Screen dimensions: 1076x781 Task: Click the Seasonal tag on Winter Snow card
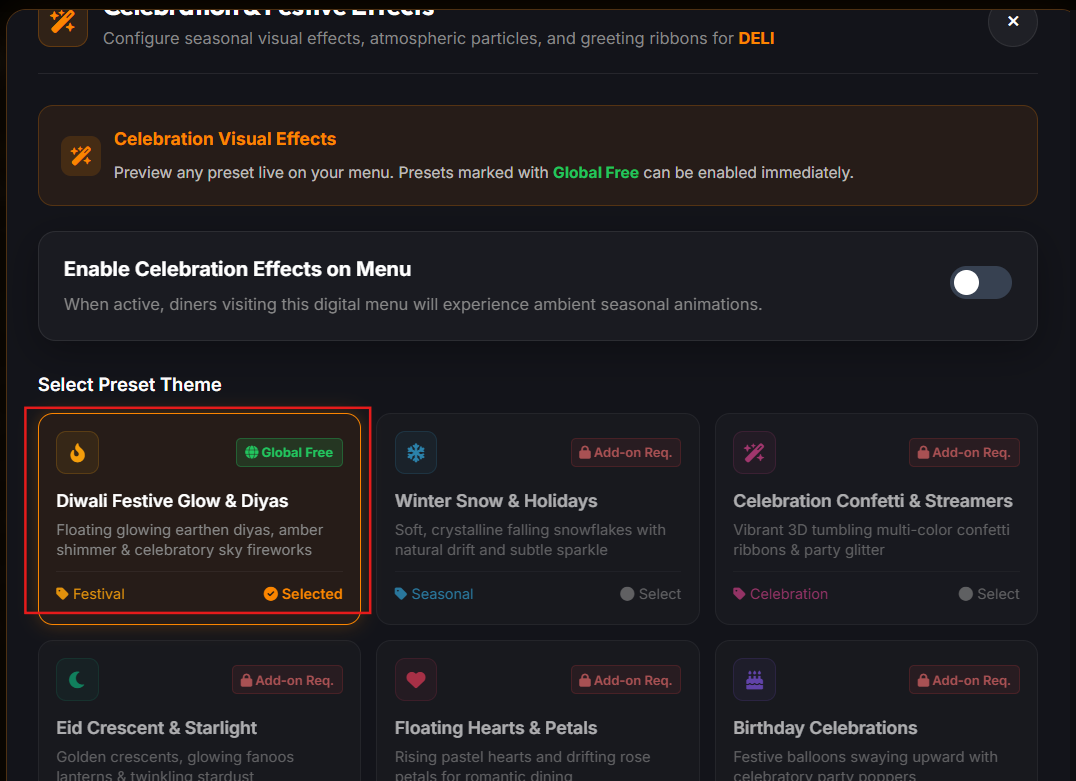pyautogui.click(x=434, y=594)
